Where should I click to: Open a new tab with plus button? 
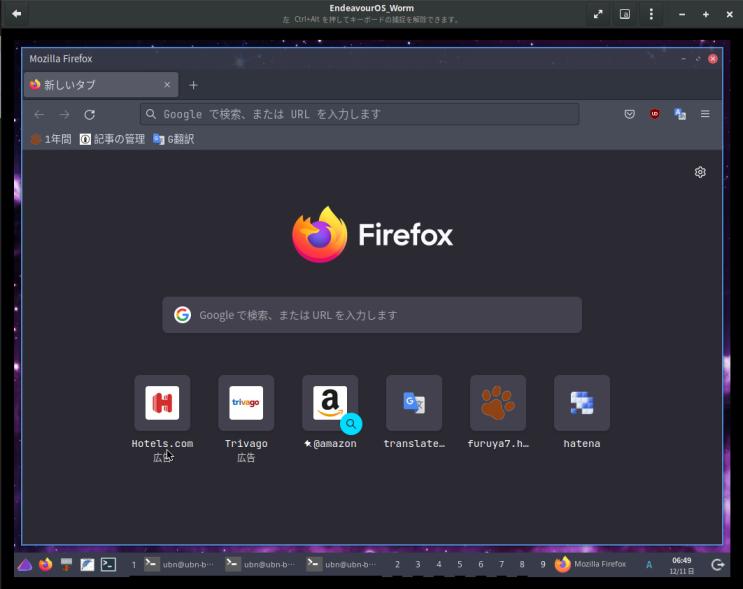(193, 85)
